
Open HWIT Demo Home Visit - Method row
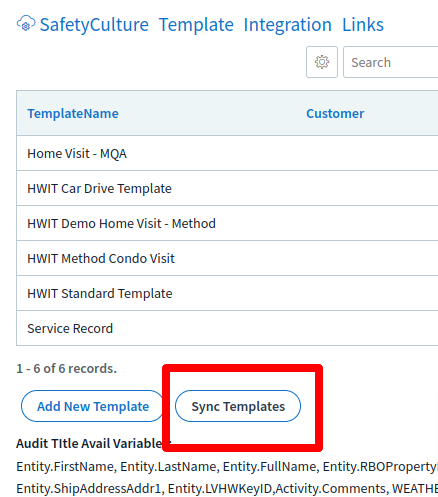pos(227,223)
